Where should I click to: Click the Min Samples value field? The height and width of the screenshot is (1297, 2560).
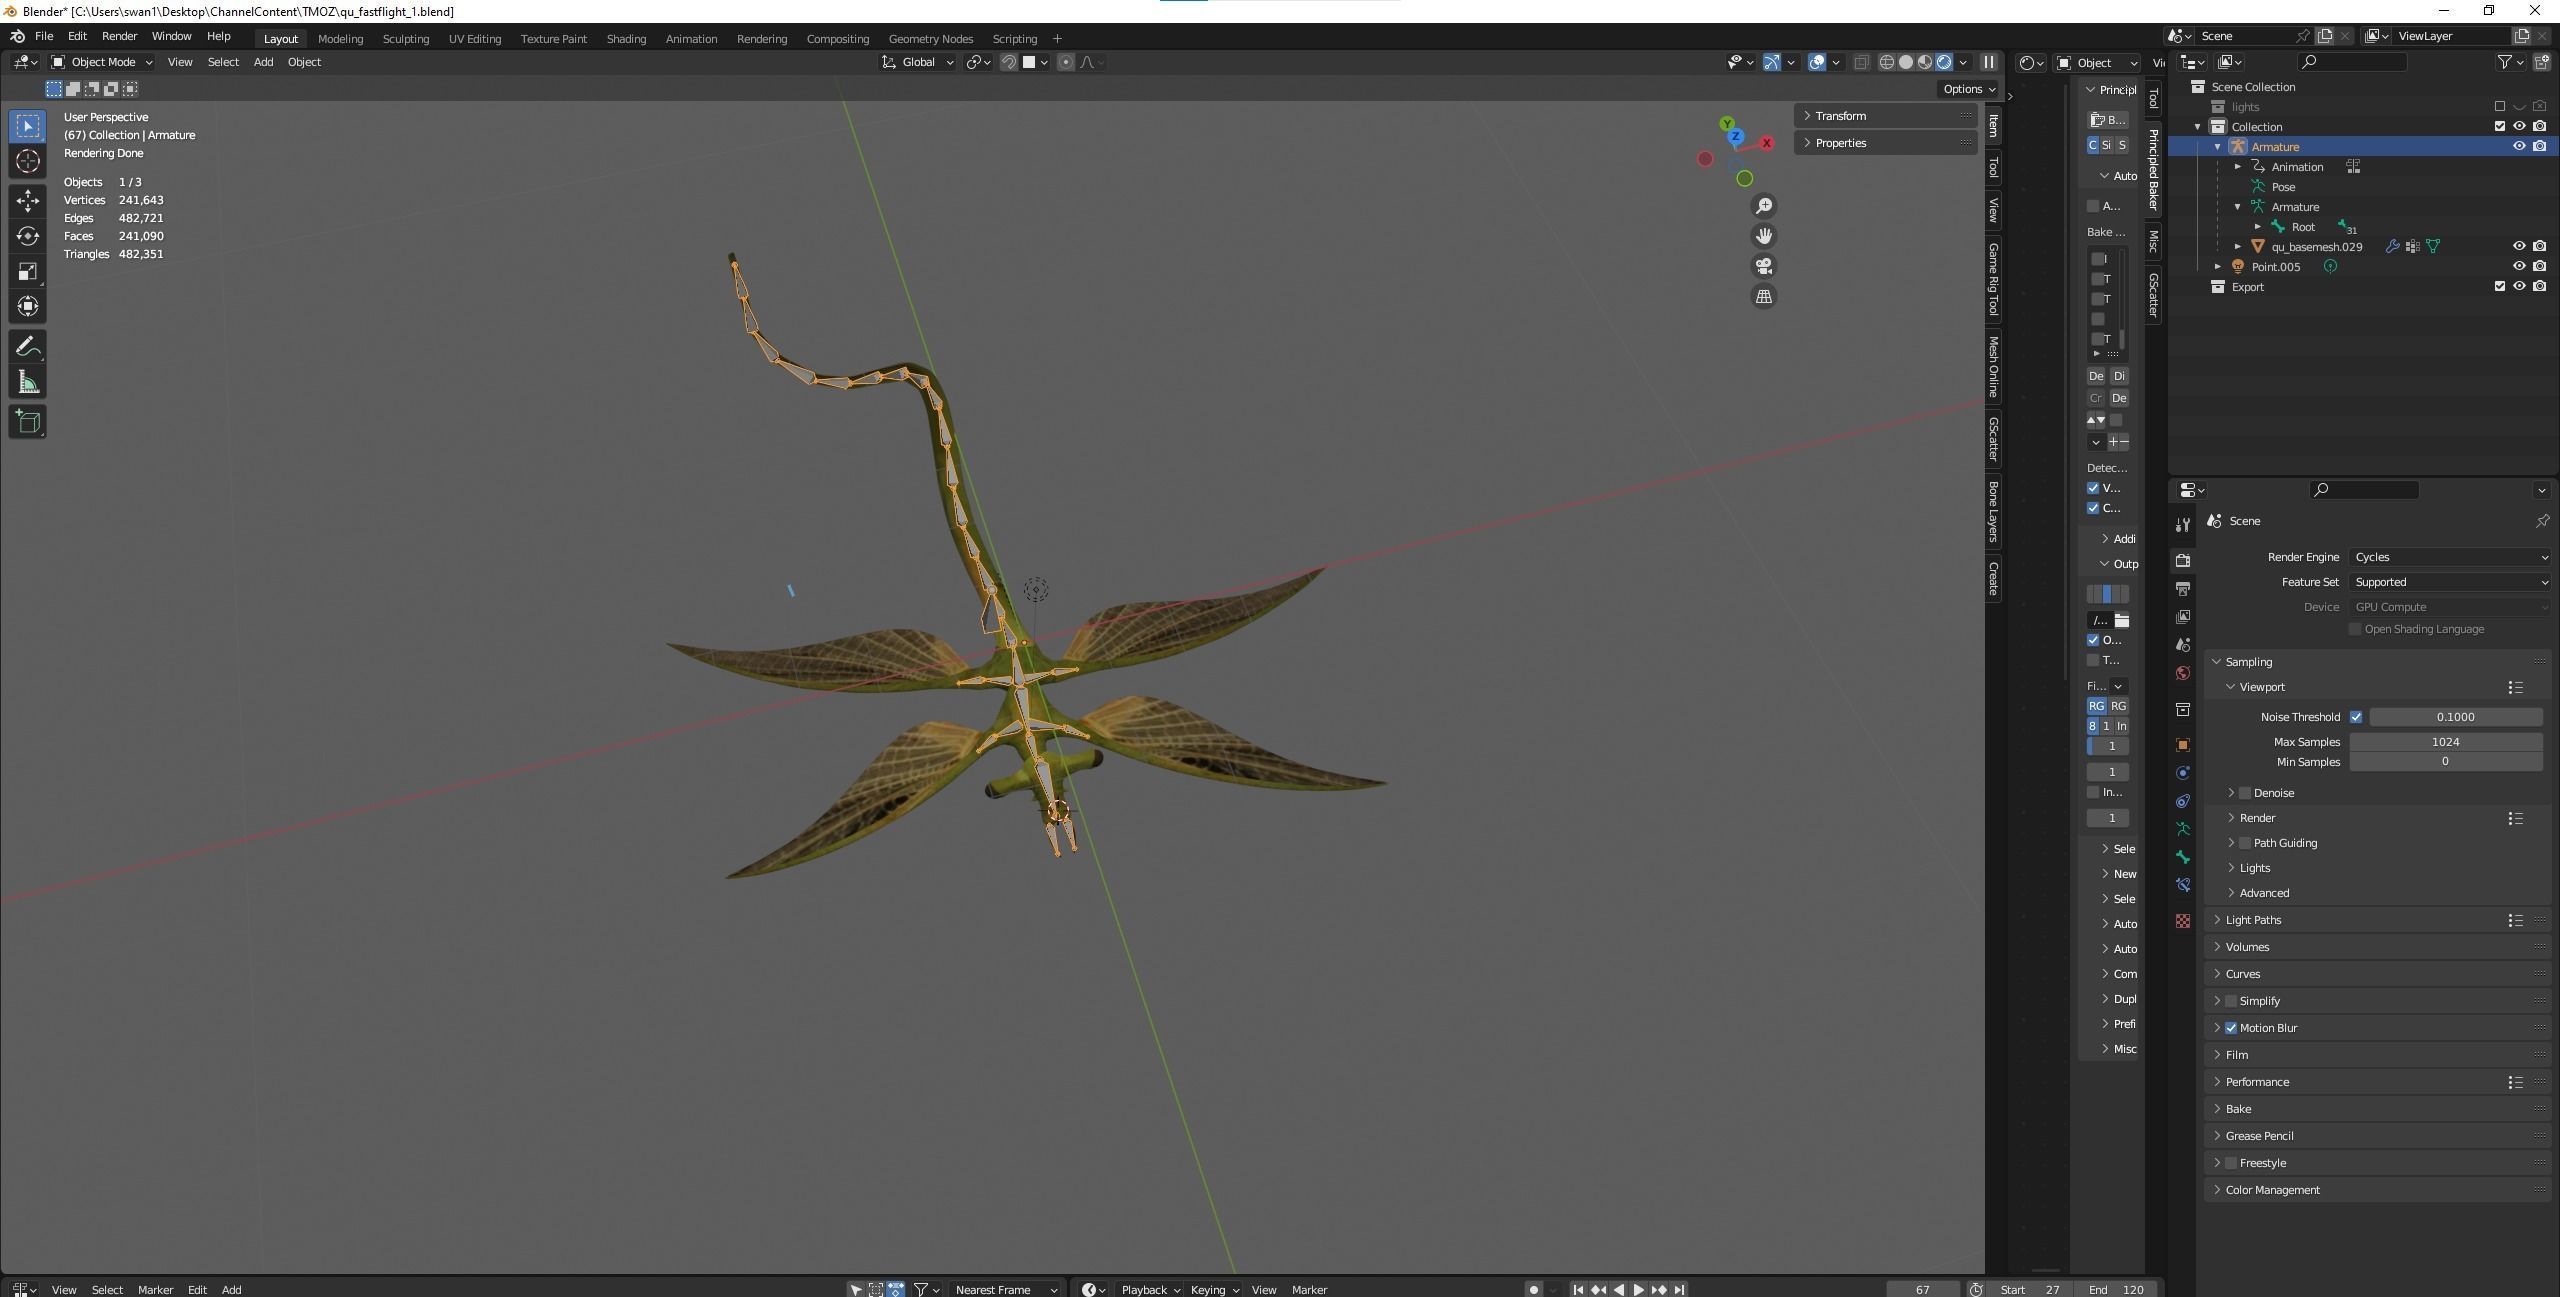pyautogui.click(x=2445, y=762)
